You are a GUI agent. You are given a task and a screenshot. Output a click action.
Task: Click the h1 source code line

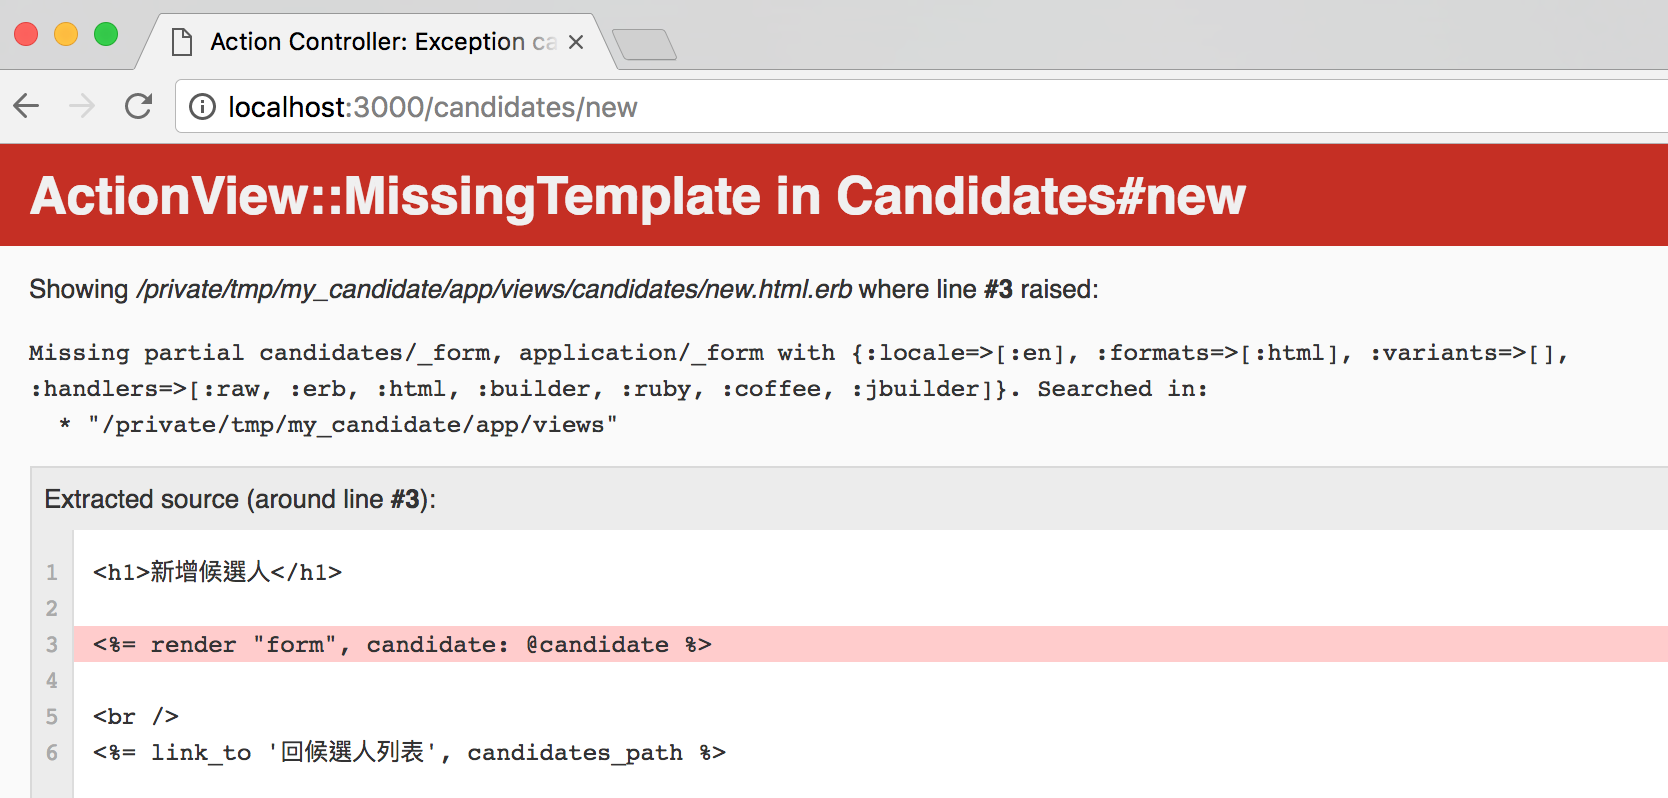coord(217,572)
